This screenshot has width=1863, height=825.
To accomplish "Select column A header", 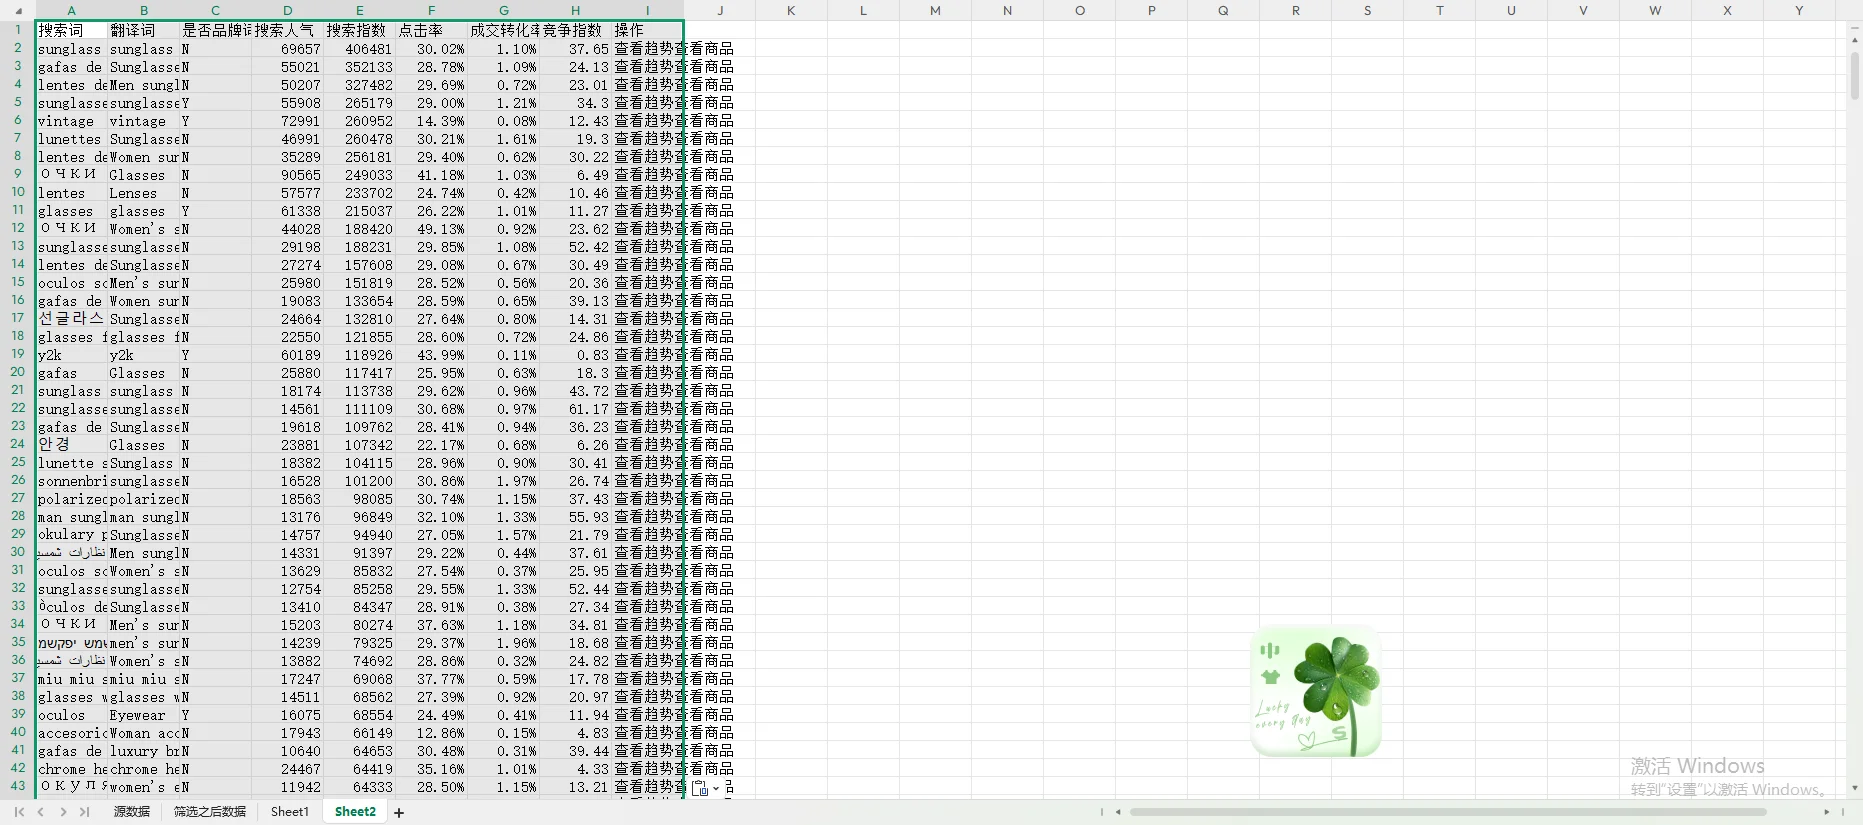I will pos(71,11).
